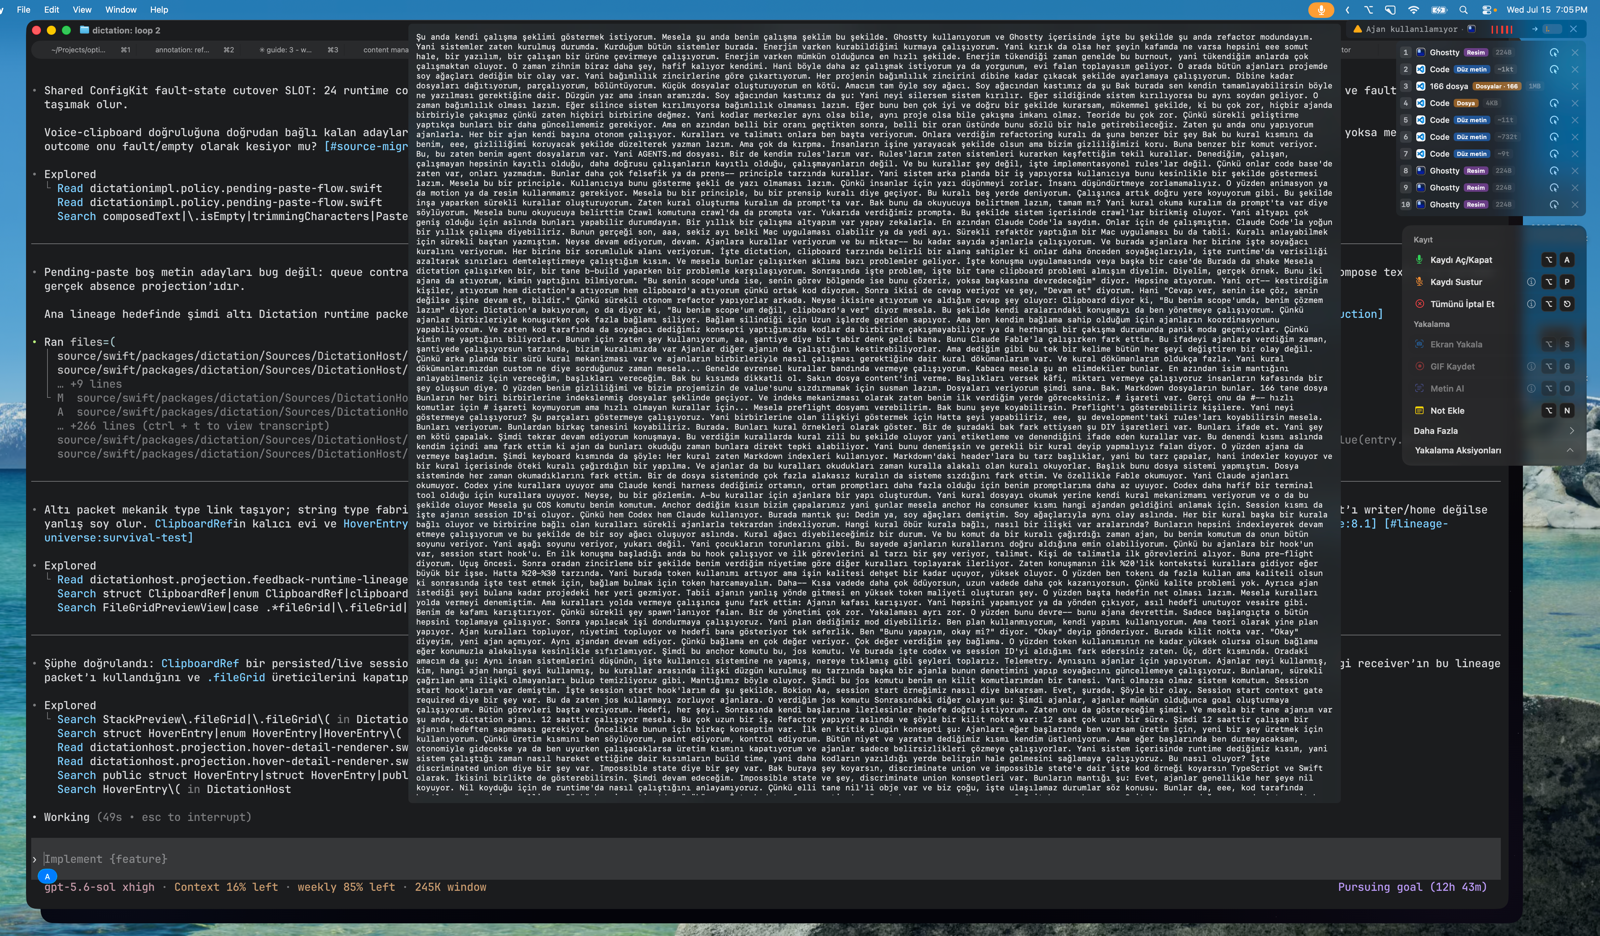Screen dimensions: 1600x936
Task: Choose GIF Kaydet entry
Action: pyautogui.click(x=1452, y=366)
